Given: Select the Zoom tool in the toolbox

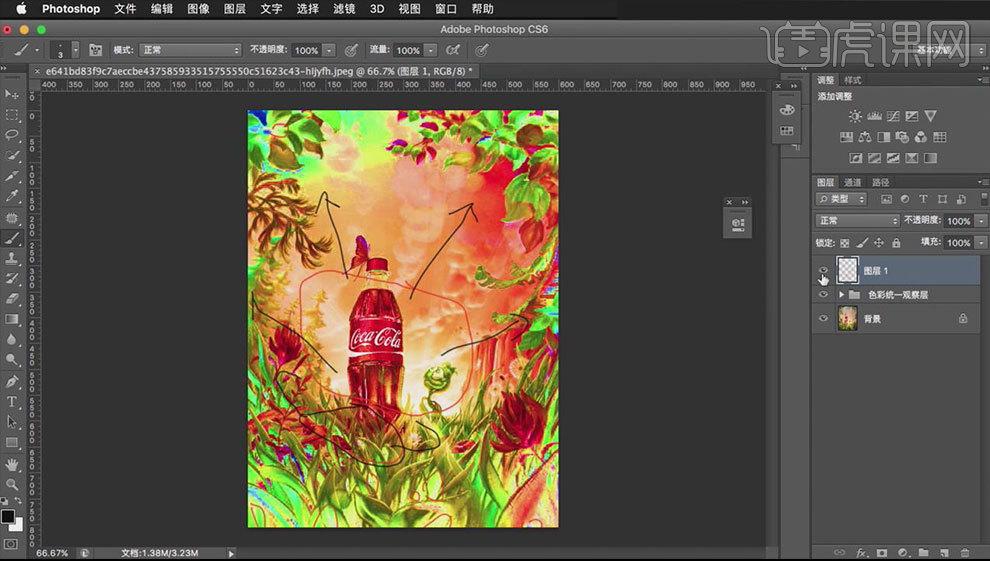Looking at the screenshot, I should [x=11, y=484].
